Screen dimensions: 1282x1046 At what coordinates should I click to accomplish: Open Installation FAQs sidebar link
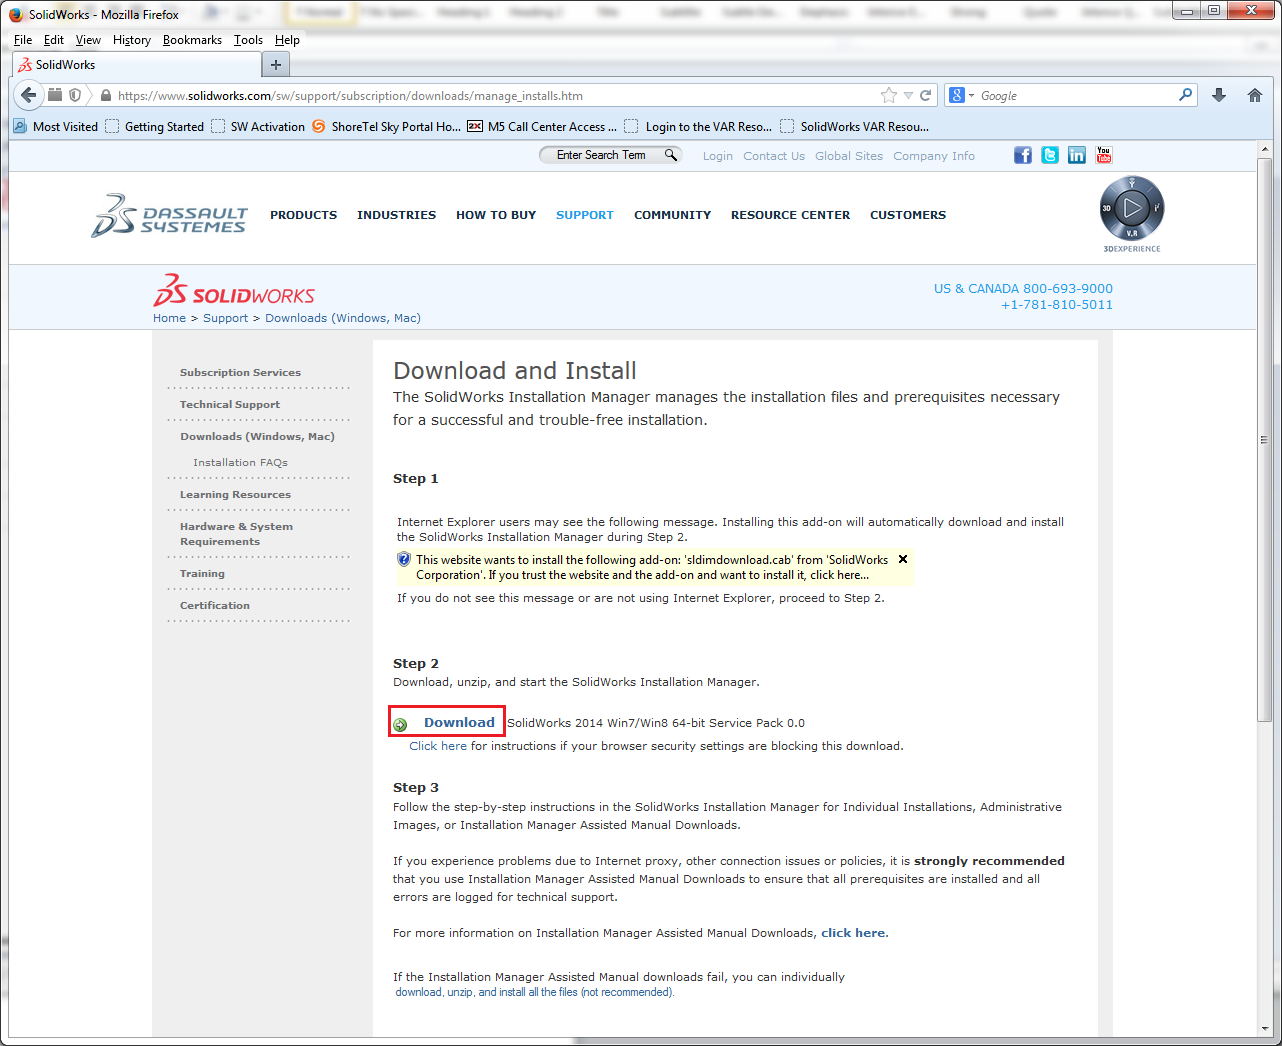click(240, 462)
